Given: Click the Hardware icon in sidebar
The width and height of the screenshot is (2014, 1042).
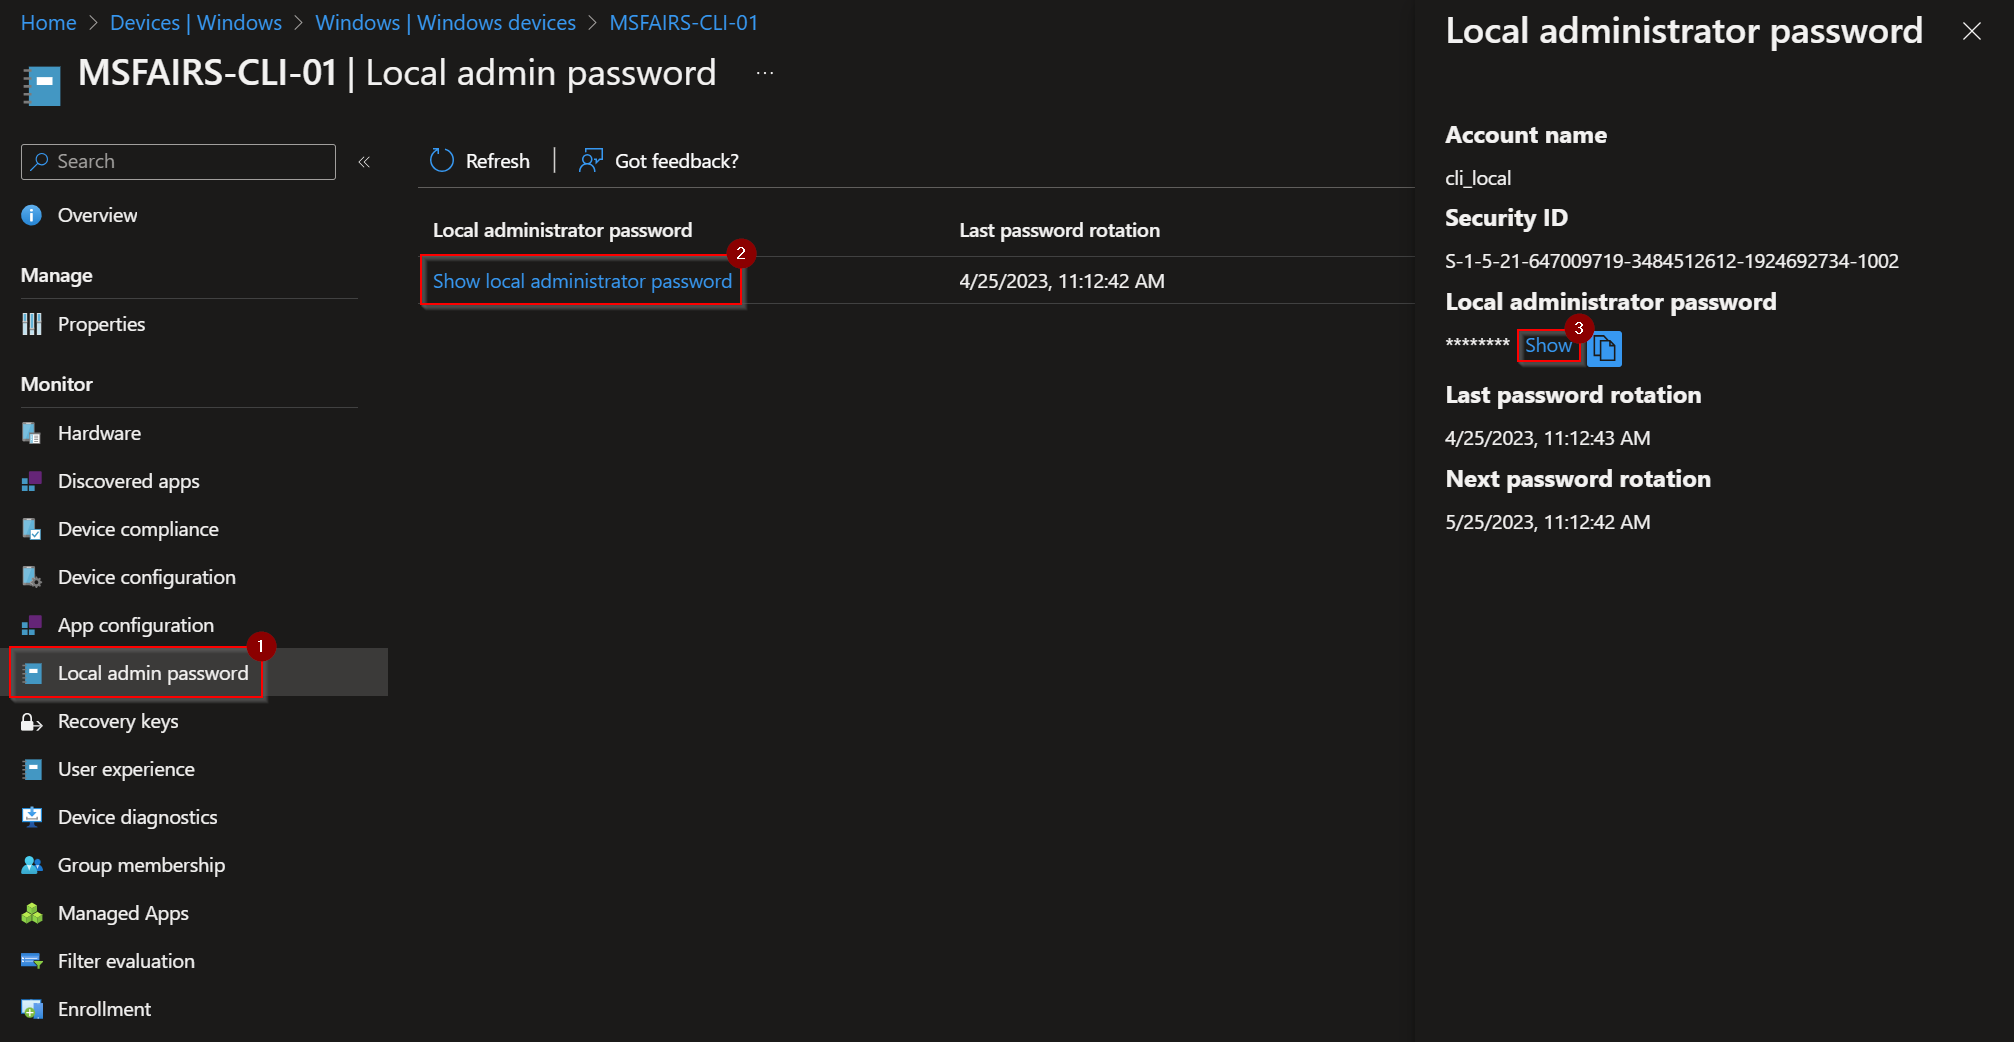Looking at the screenshot, I should tap(32, 433).
